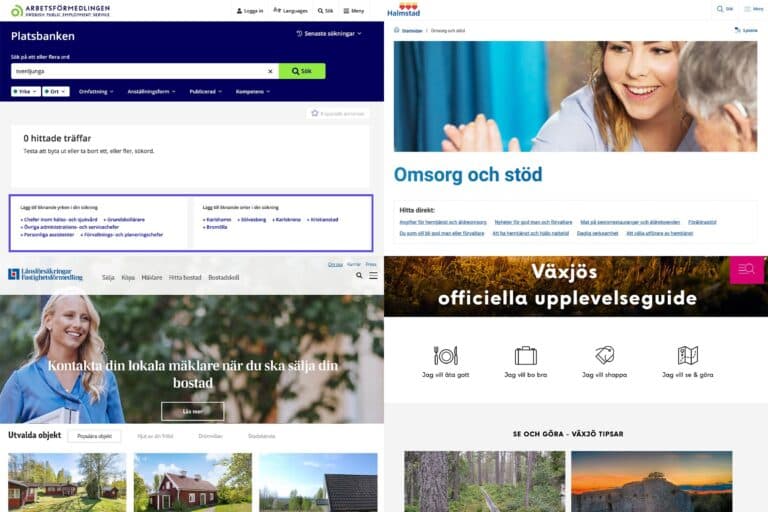Select the 'Jag vill äta gott' plate icon
The width and height of the screenshot is (768, 512).
(445, 356)
